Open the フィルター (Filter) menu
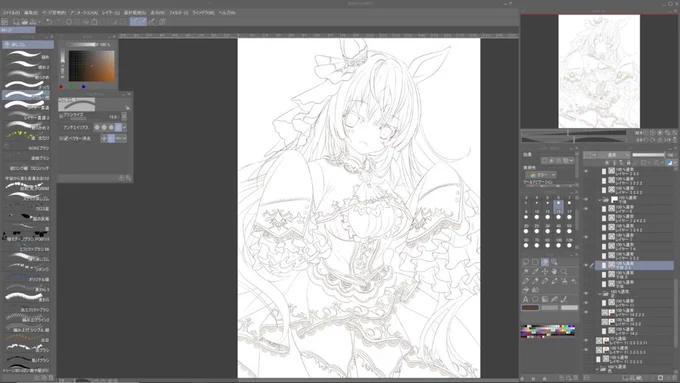Screen dimensions: 680x383 [x=178, y=13]
